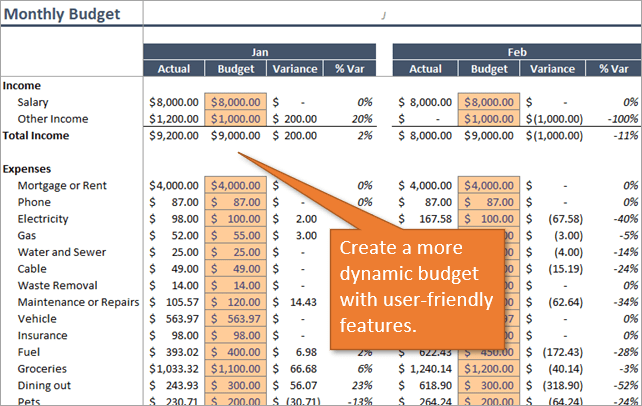This screenshot has width=642, height=406.
Task: Select the Total Income row label
Action: click(x=39, y=135)
